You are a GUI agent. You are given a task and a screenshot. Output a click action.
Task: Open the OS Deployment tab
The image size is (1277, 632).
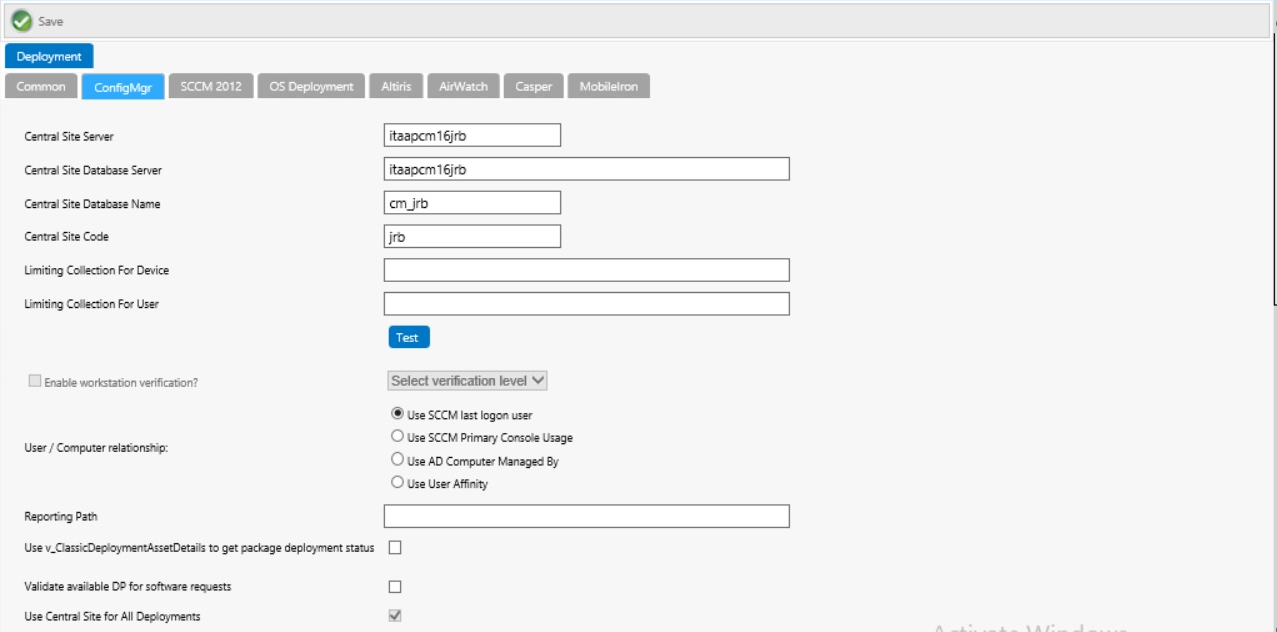pos(311,87)
